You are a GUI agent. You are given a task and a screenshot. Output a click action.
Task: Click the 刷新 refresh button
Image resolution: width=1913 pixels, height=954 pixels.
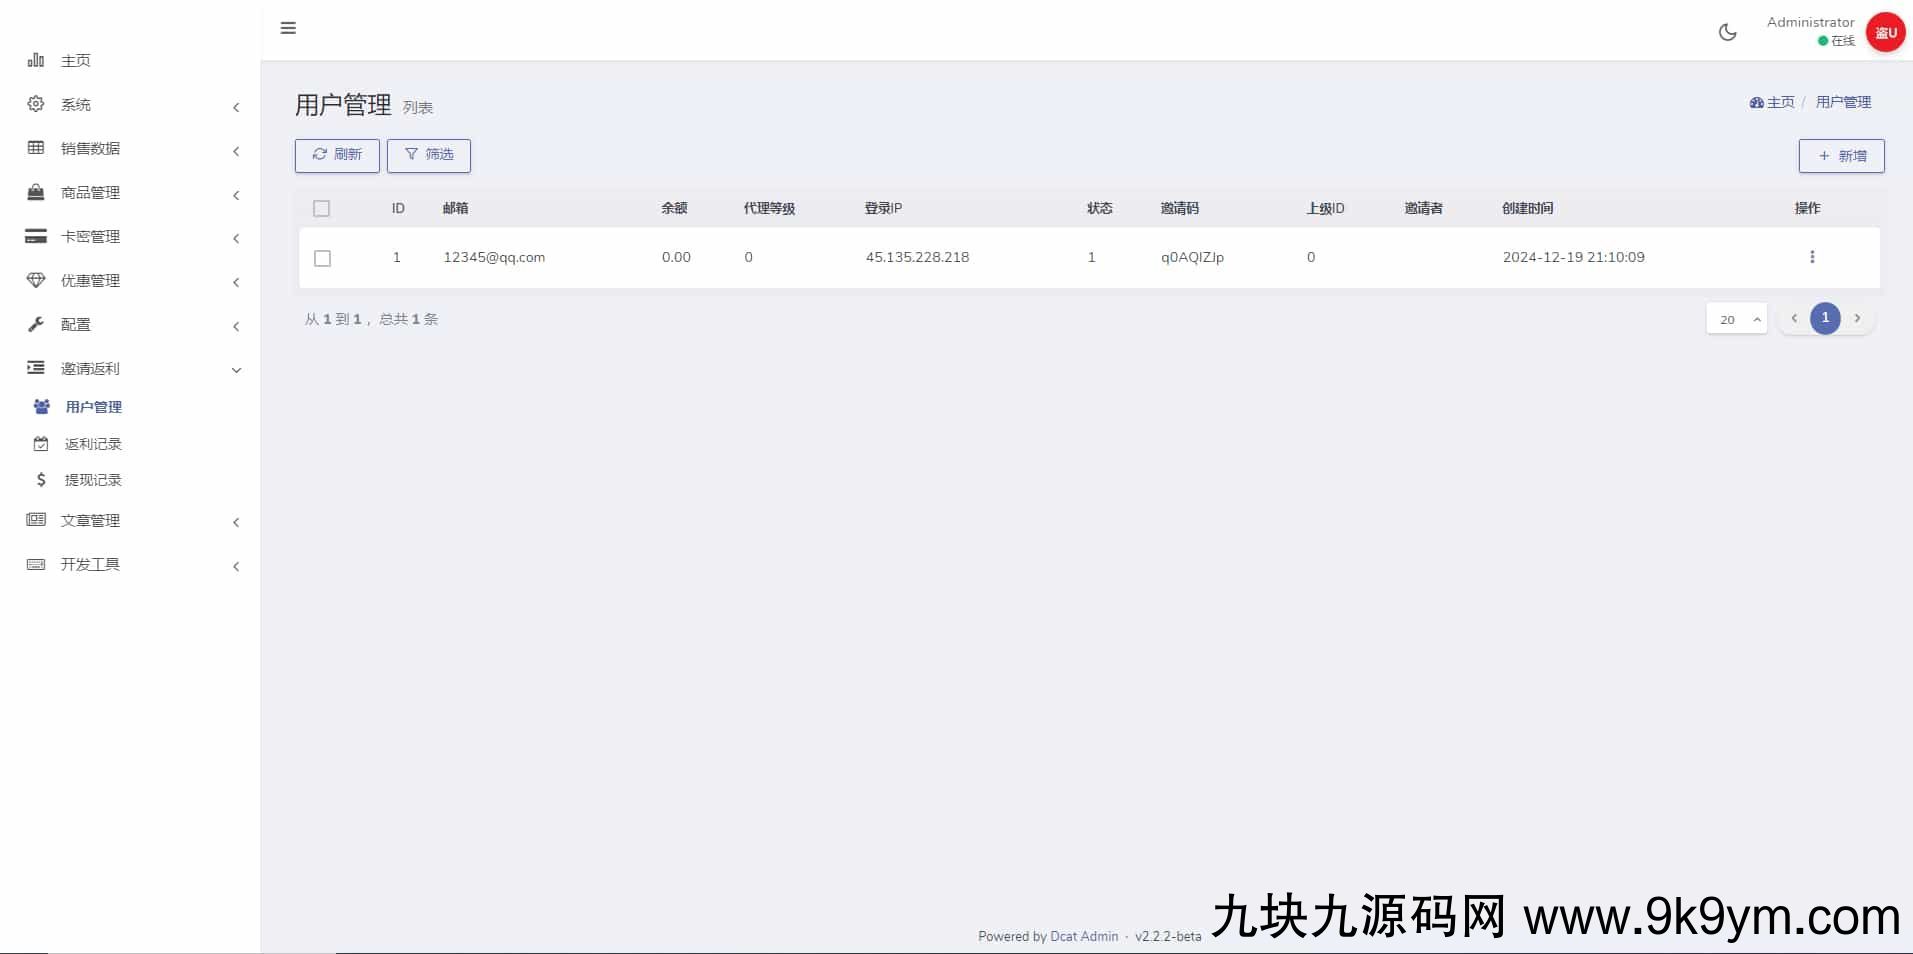pos(337,155)
